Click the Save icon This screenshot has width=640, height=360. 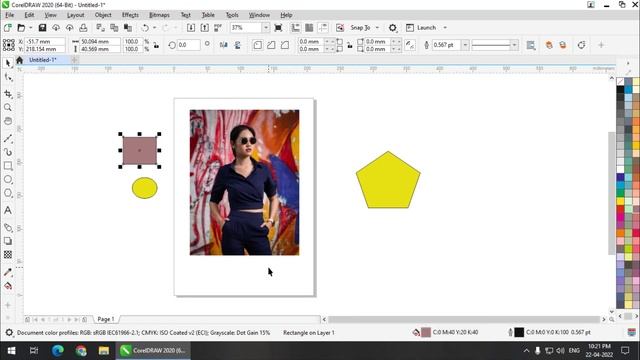coord(42,28)
